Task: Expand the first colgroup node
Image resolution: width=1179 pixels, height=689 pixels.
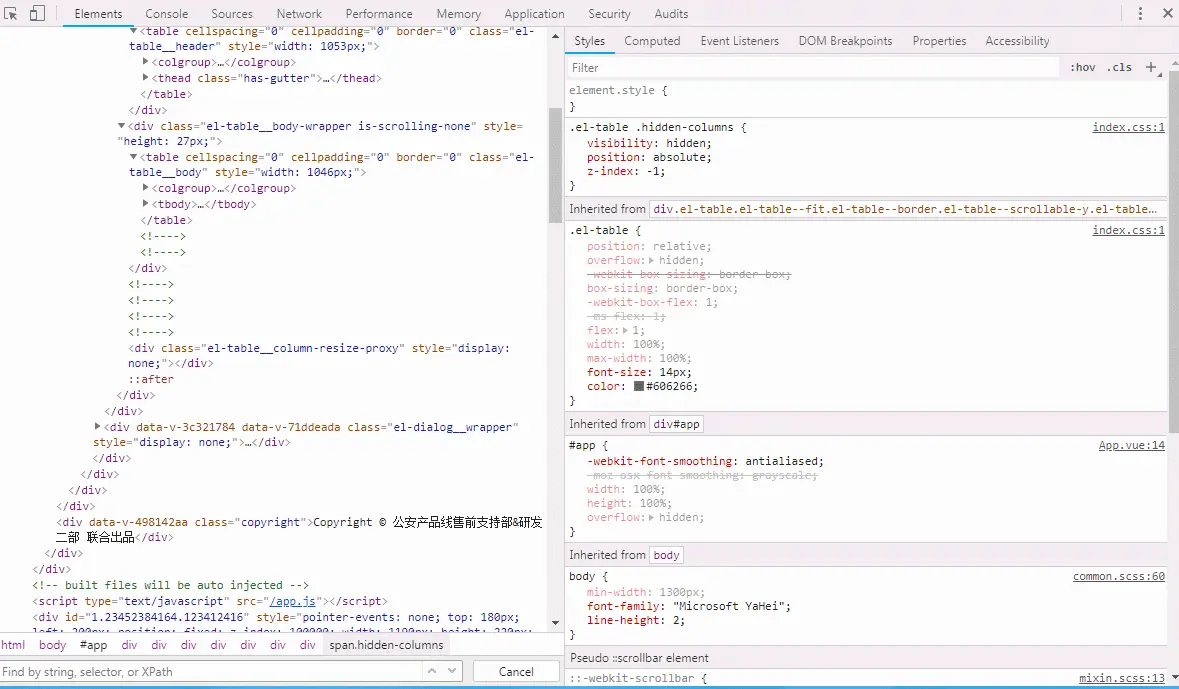Action: pyautogui.click(x=146, y=62)
